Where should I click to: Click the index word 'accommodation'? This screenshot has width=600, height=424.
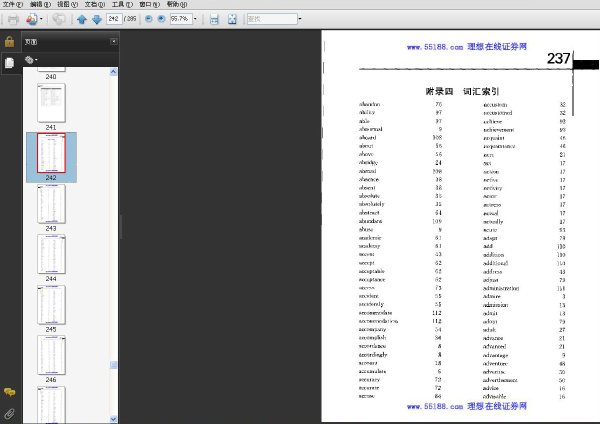(378, 321)
